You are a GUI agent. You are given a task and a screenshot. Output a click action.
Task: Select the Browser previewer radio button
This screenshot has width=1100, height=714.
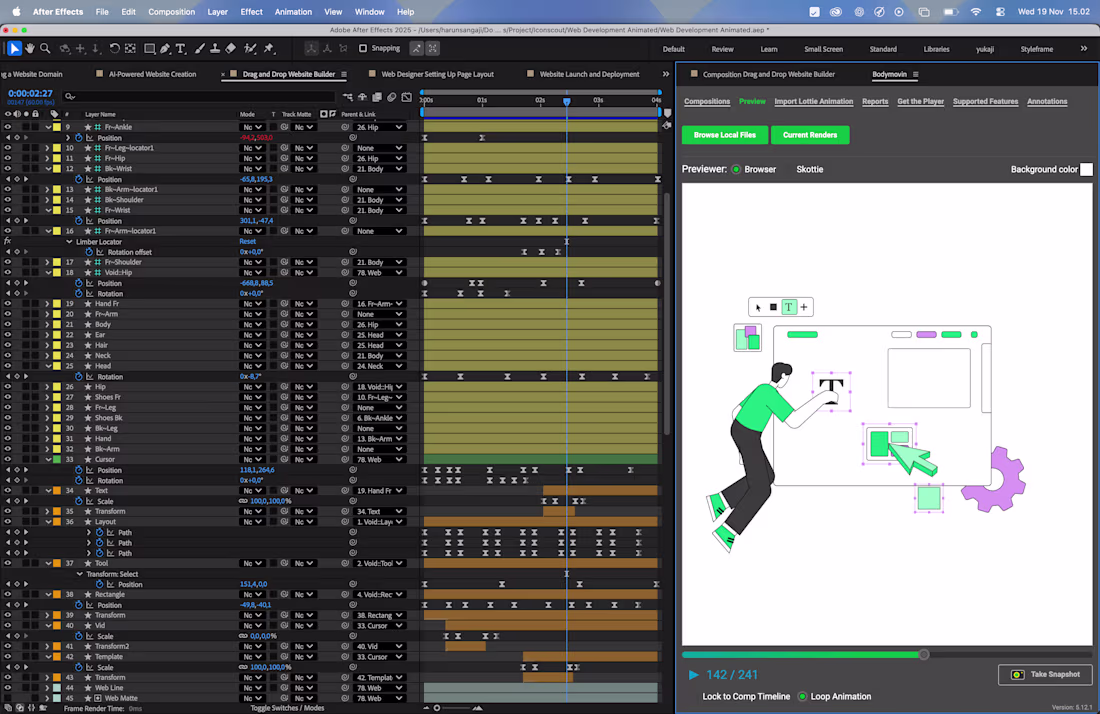(x=737, y=169)
